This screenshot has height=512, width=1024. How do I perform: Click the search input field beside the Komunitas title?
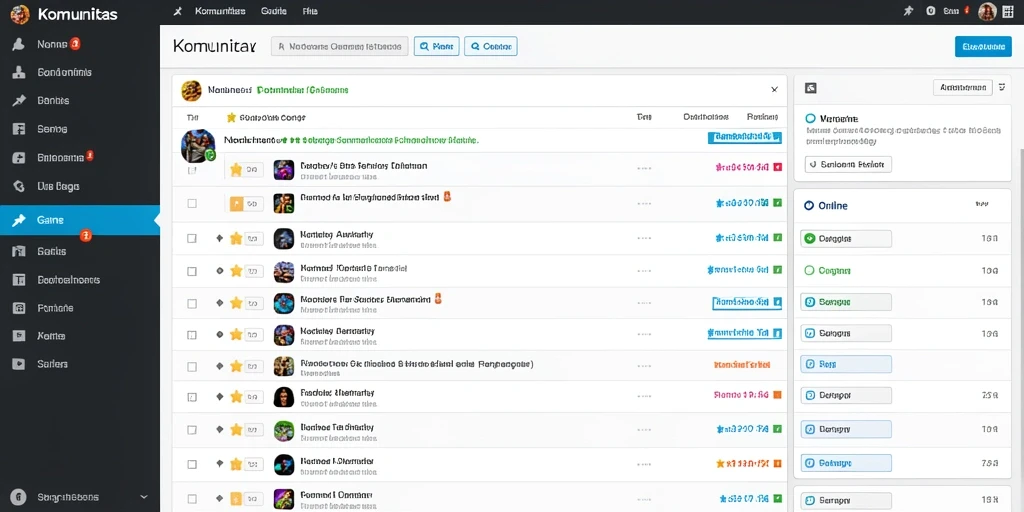(340, 46)
